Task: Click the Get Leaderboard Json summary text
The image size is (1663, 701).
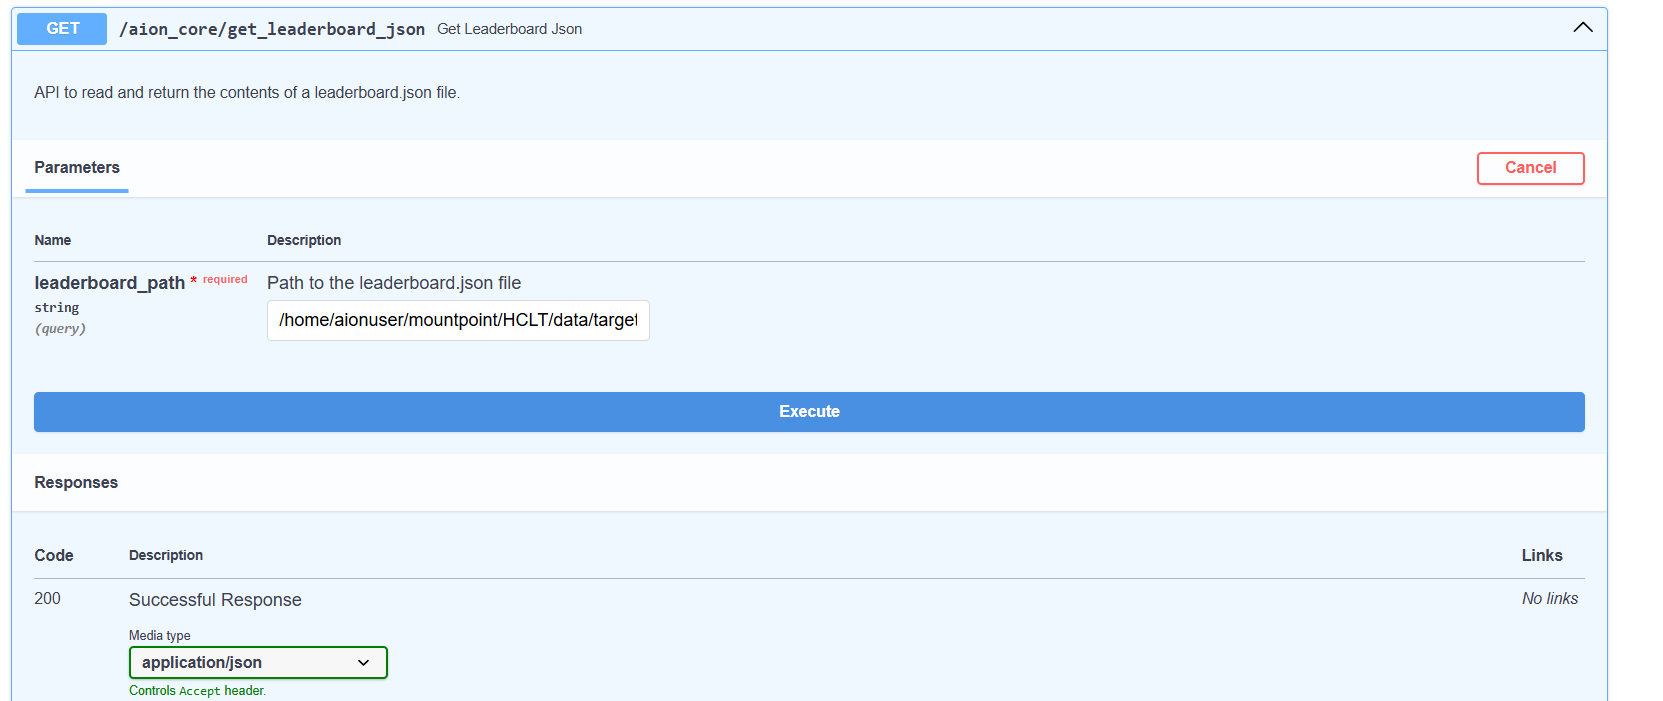Action: (509, 29)
